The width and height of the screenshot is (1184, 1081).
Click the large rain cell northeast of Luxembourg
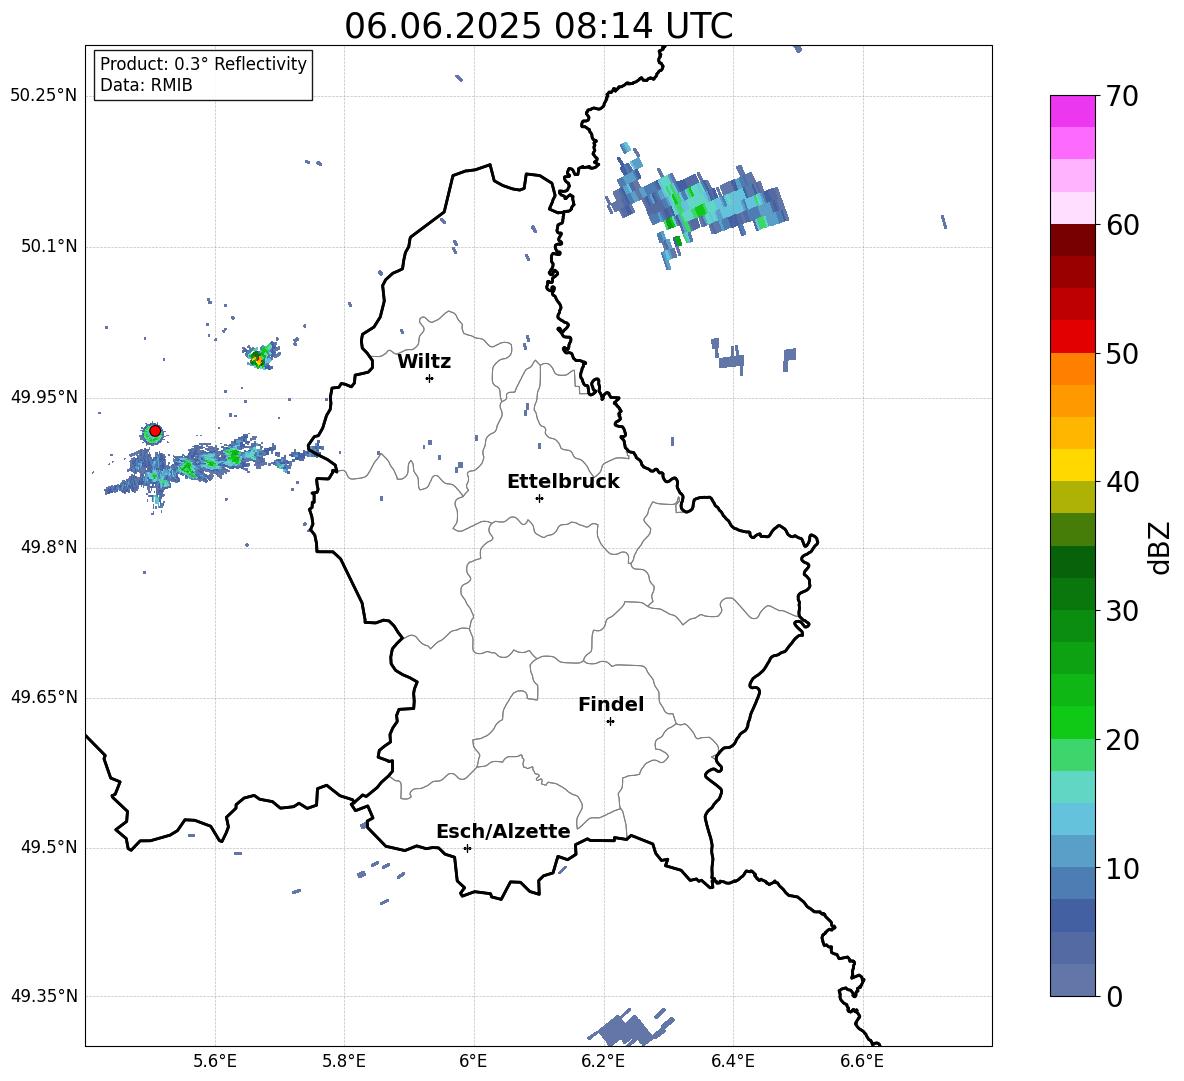pyautogui.click(x=696, y=202)
